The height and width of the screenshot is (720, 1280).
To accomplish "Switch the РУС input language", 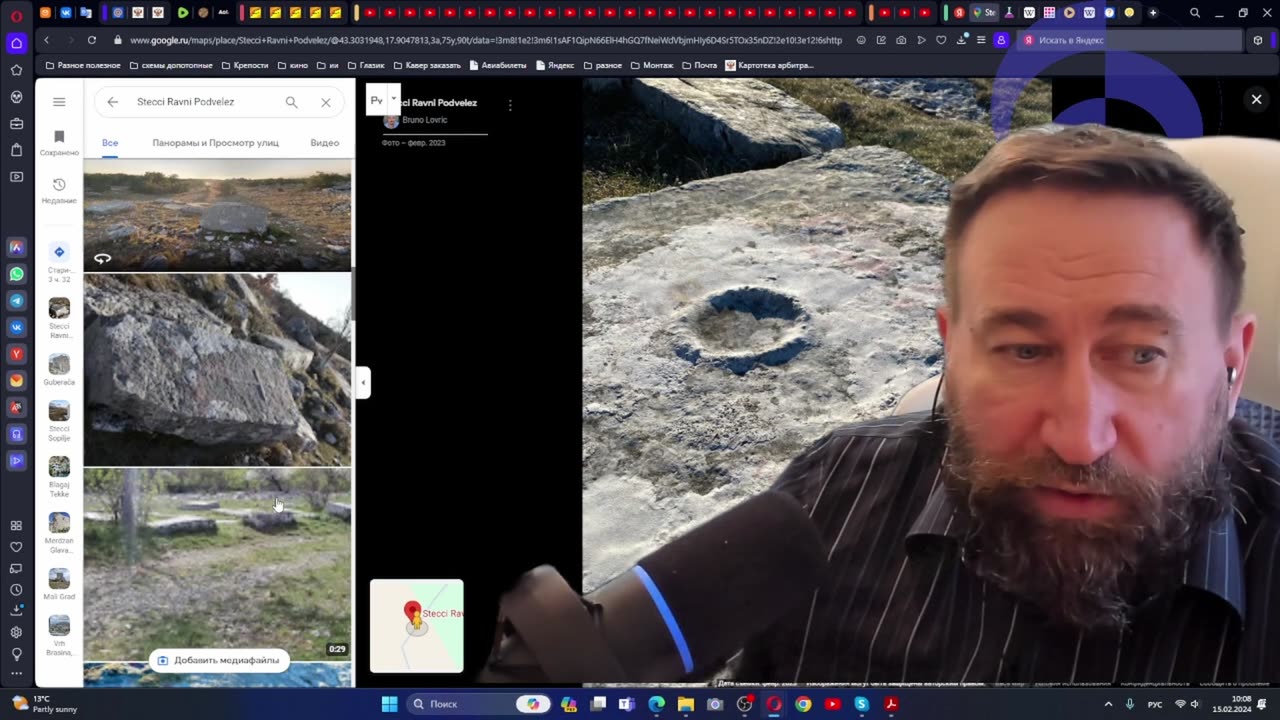I will point(1155,704).
